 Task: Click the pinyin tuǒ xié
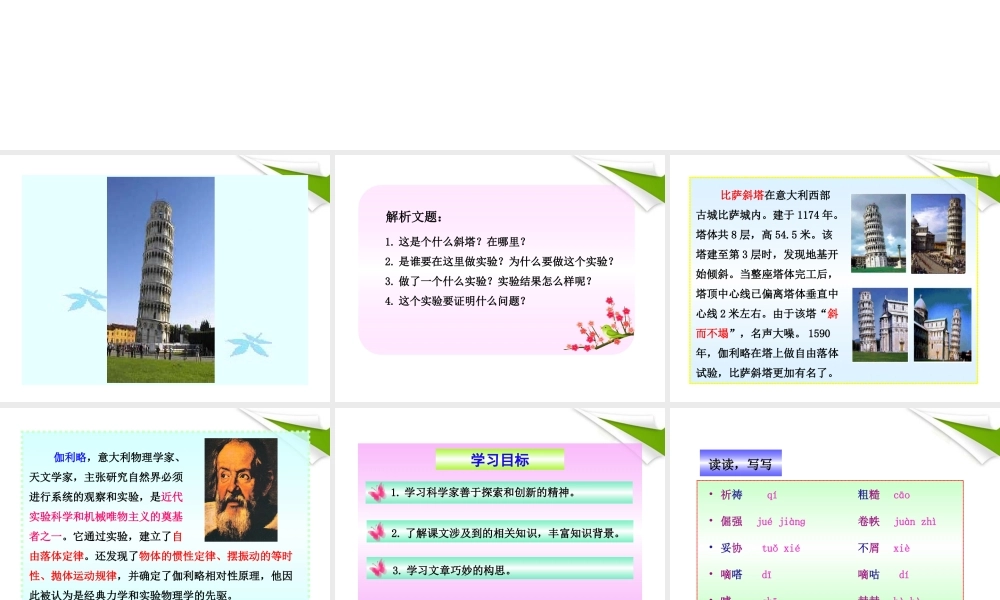781,548
